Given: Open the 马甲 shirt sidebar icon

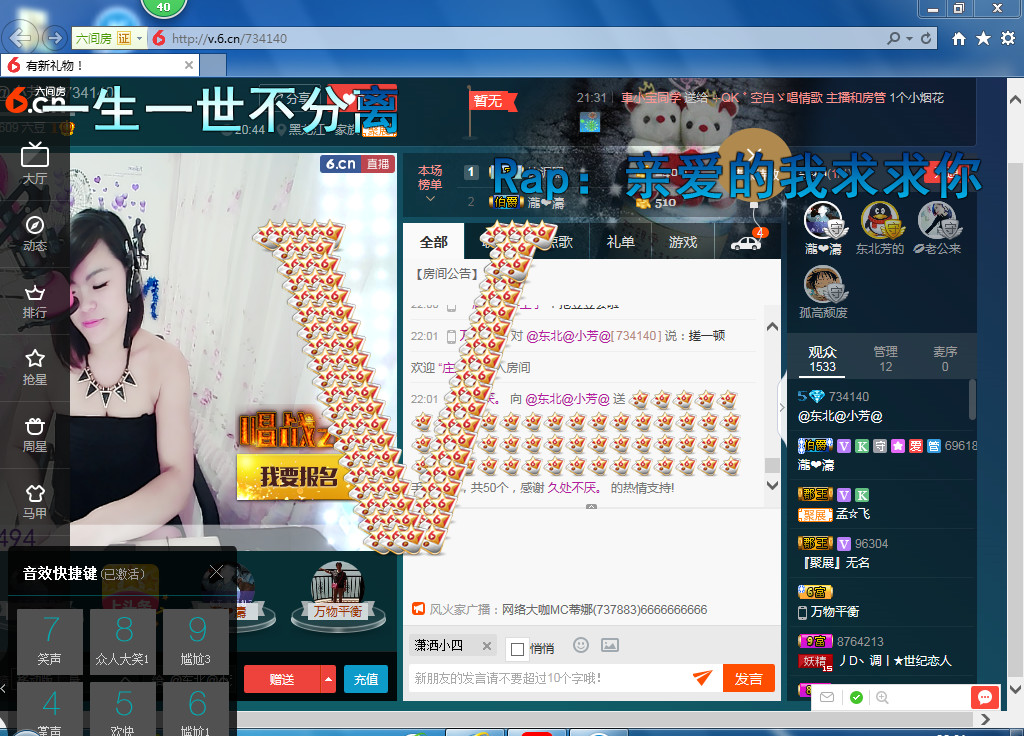Looking at the screenshot, I should [x=35, y=502].
